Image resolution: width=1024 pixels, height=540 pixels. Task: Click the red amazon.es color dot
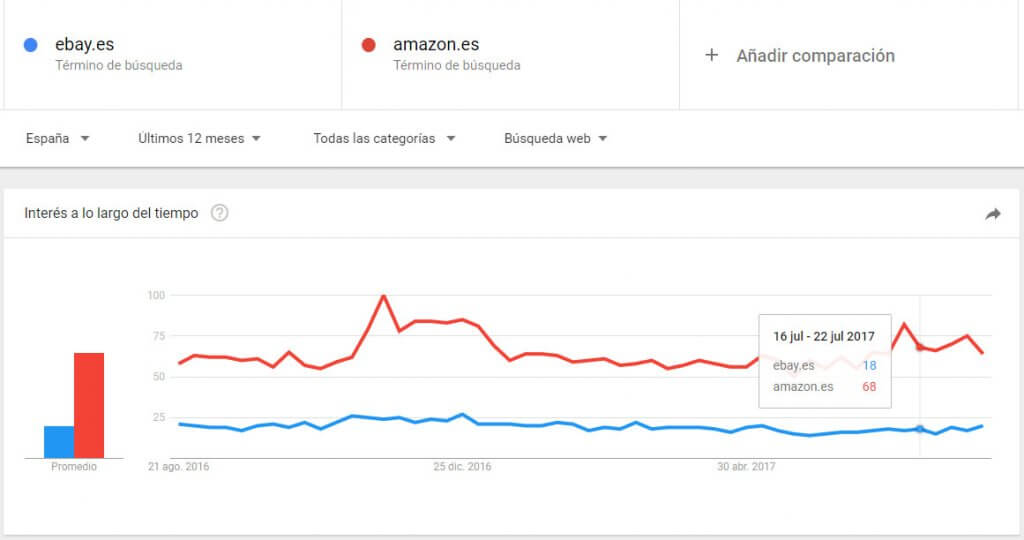[x=369, y=45]
